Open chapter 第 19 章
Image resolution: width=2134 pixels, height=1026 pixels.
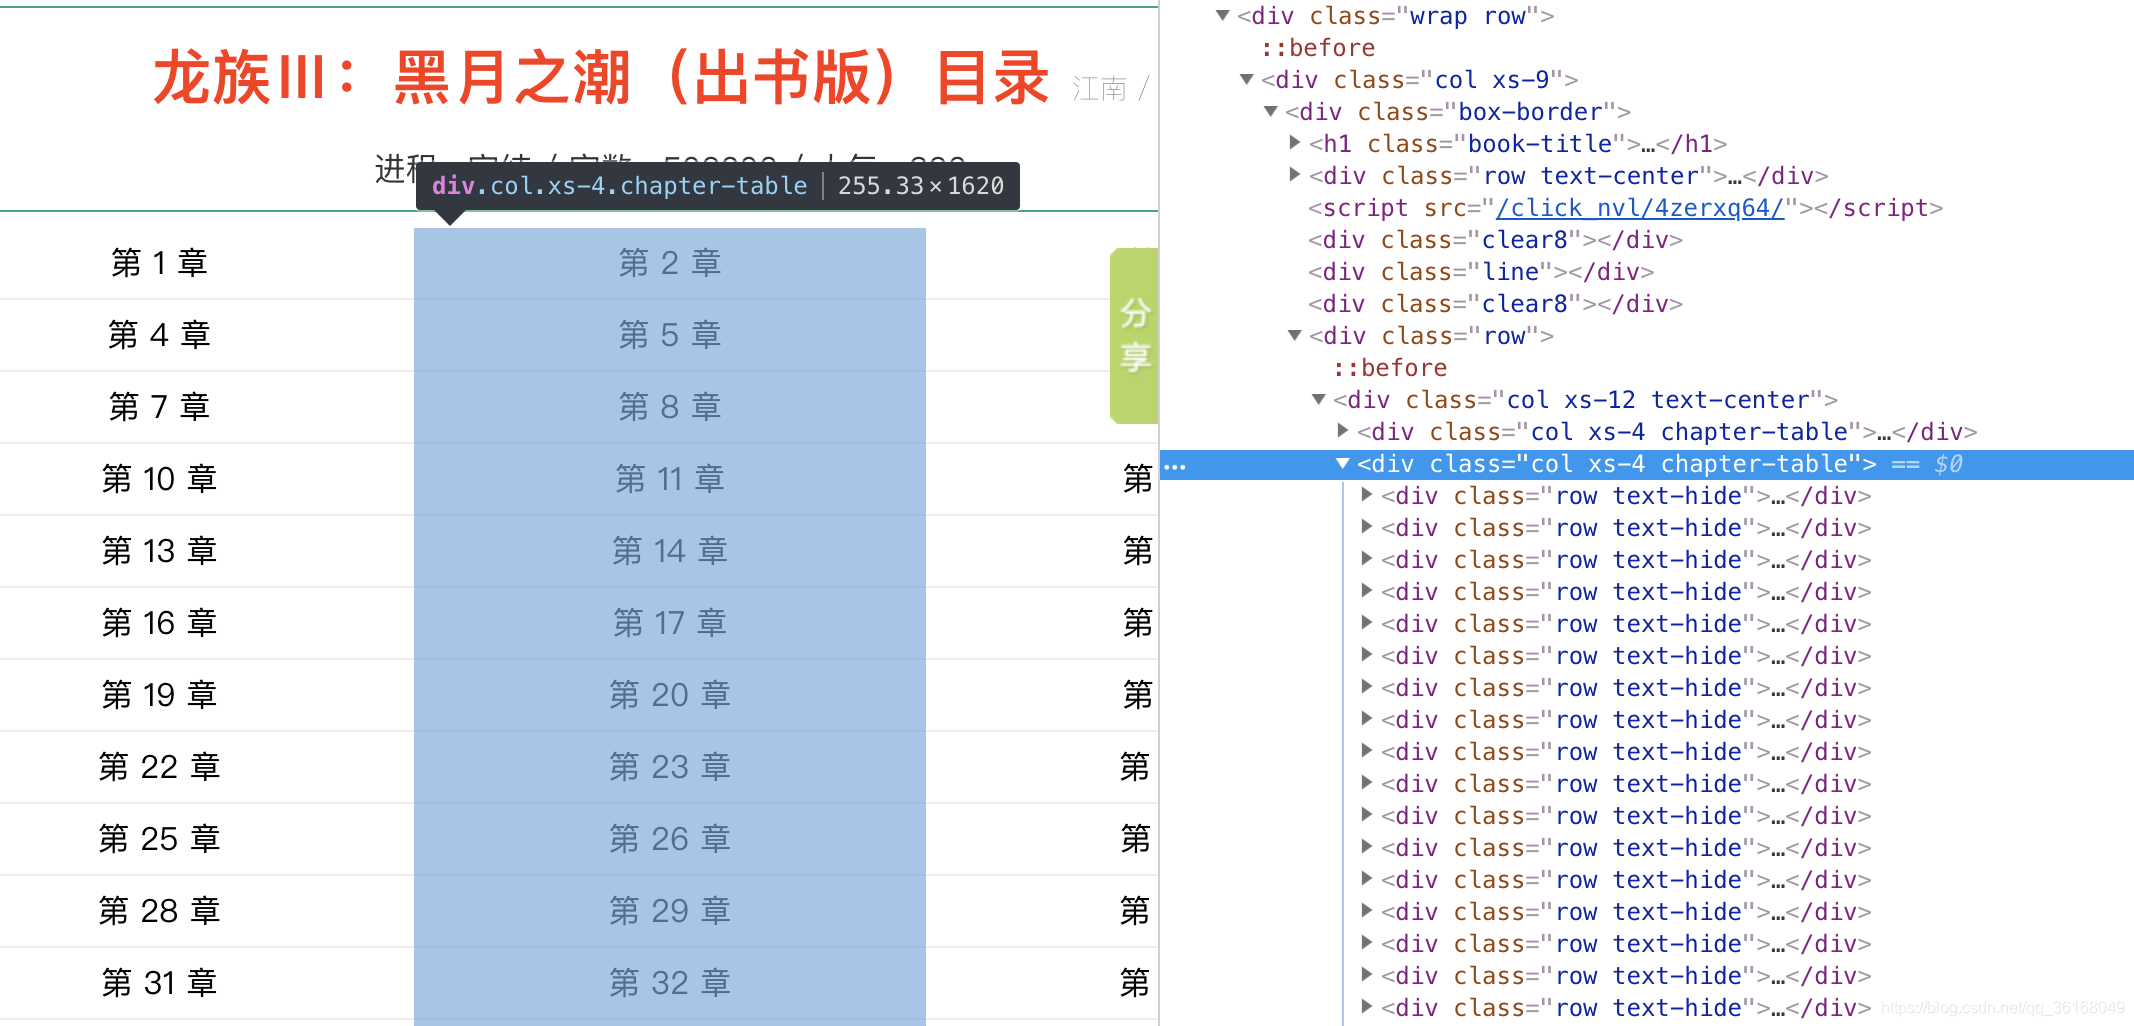coord(160,695)
